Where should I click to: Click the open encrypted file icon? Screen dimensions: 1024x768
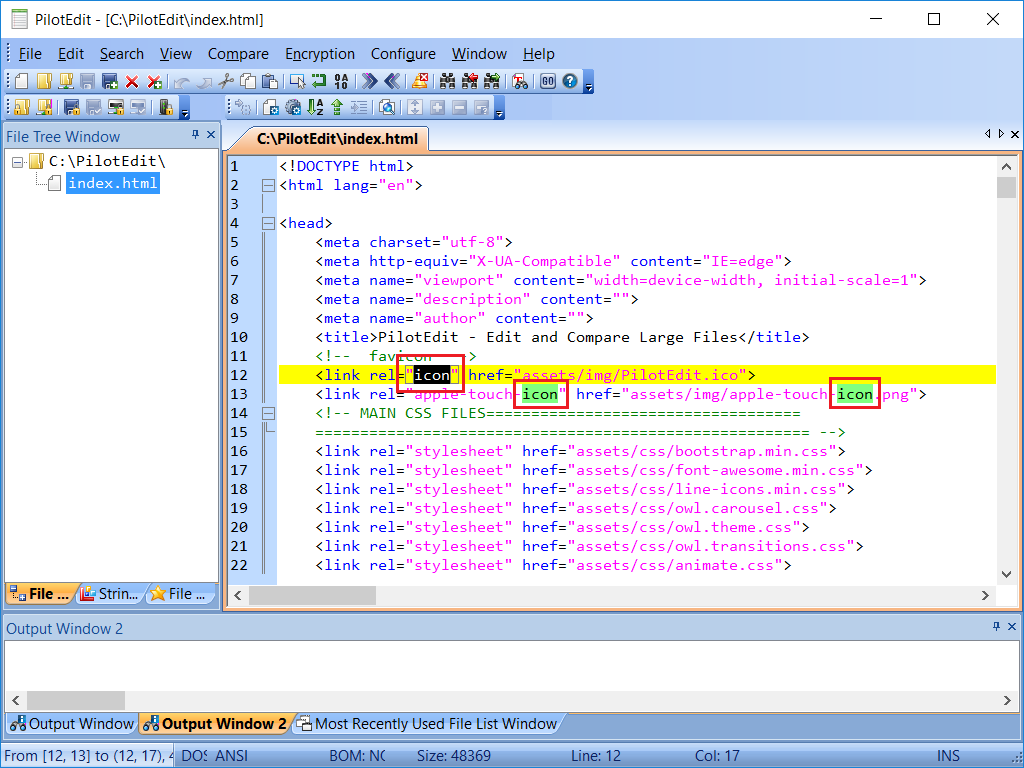[x=22, y=107]
